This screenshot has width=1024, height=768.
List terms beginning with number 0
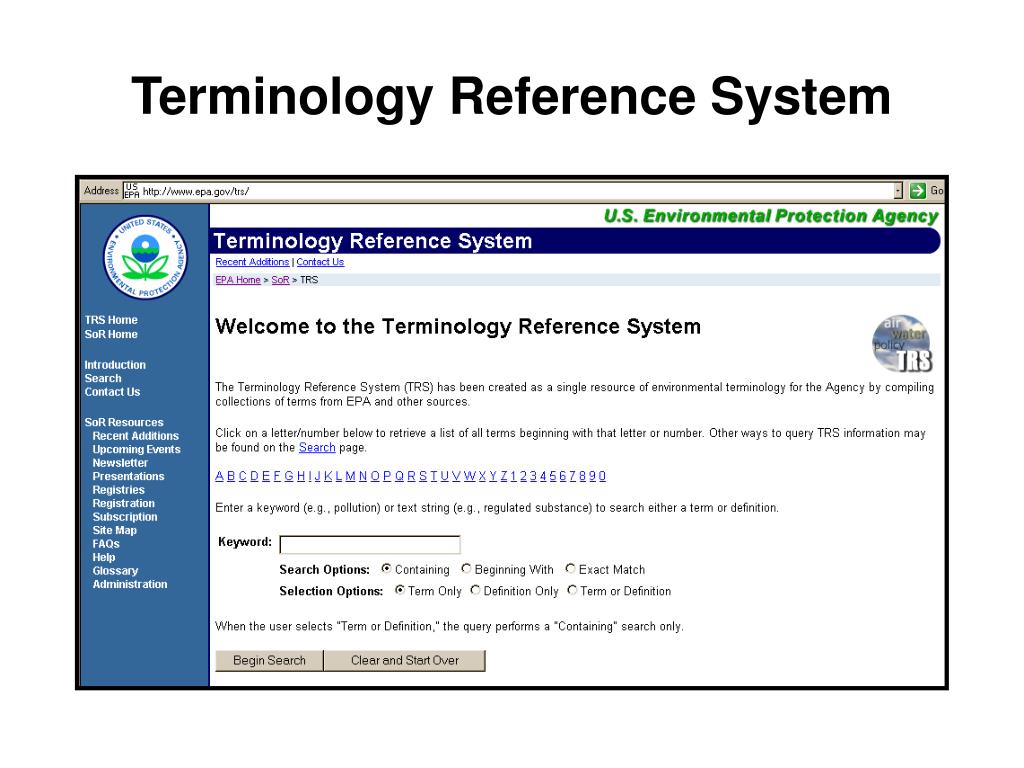click(602, 476)
